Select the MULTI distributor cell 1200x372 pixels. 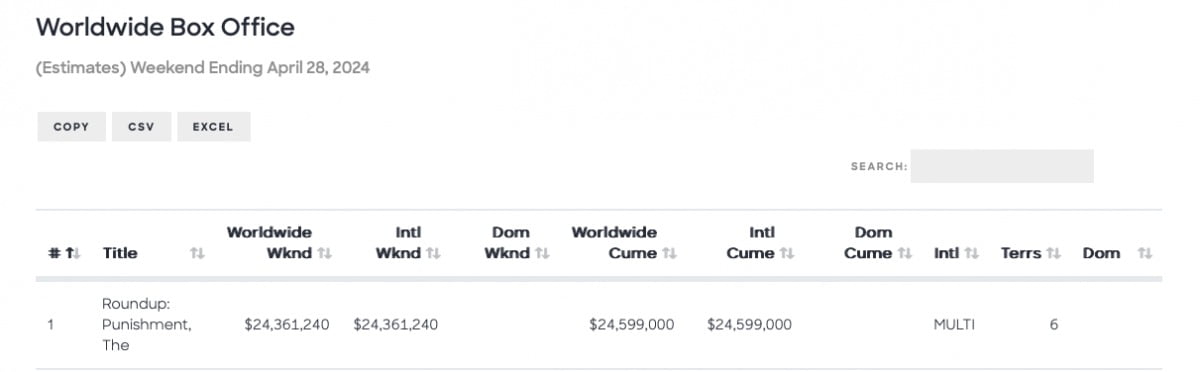click(954, 325)
